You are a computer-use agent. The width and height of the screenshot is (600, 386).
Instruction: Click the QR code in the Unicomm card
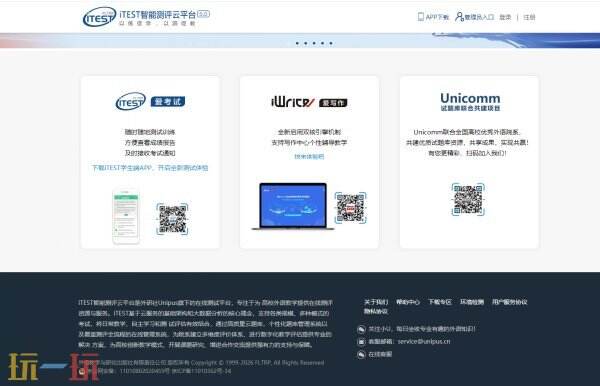[468, 200]
